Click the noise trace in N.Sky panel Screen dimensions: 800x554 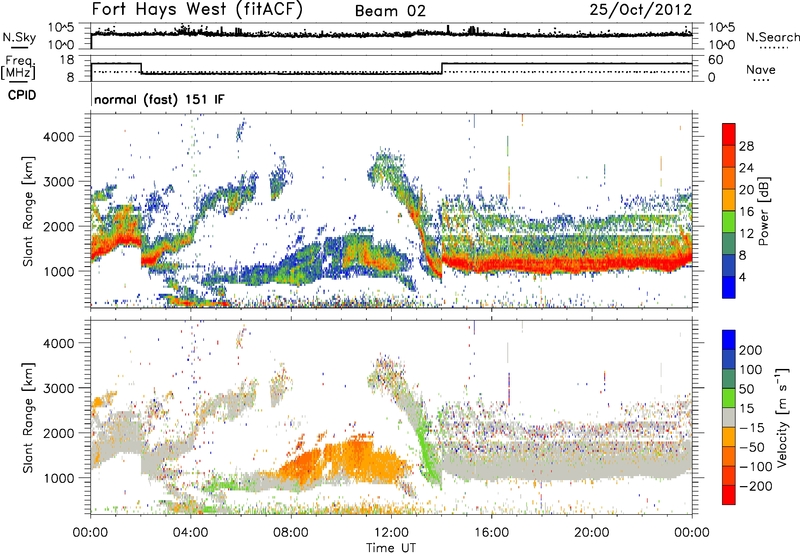[x=391, y=33]
